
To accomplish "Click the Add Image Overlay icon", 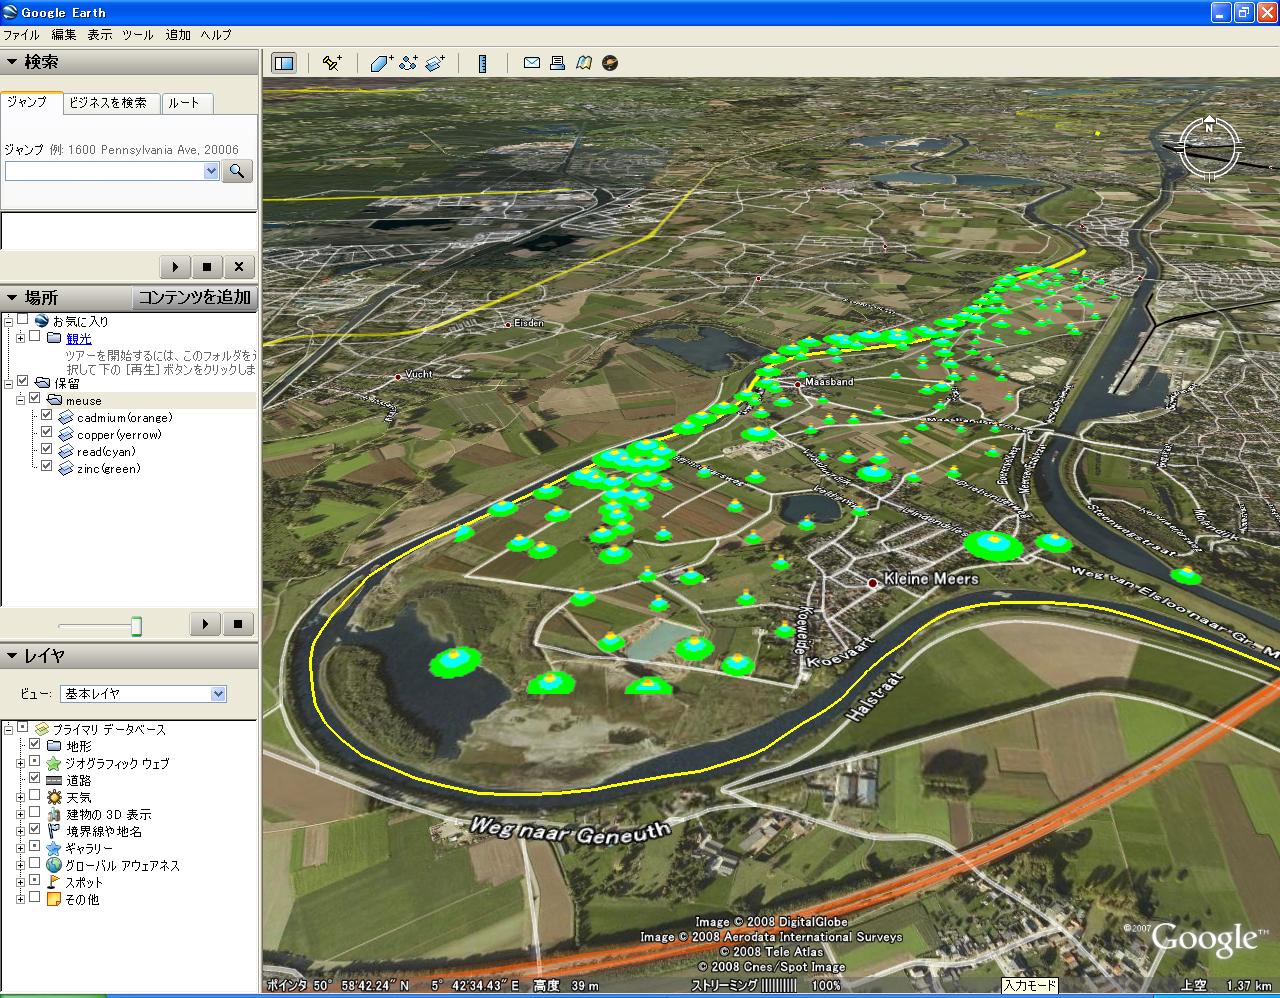I will pyautogui.click(x=434, y=63).
